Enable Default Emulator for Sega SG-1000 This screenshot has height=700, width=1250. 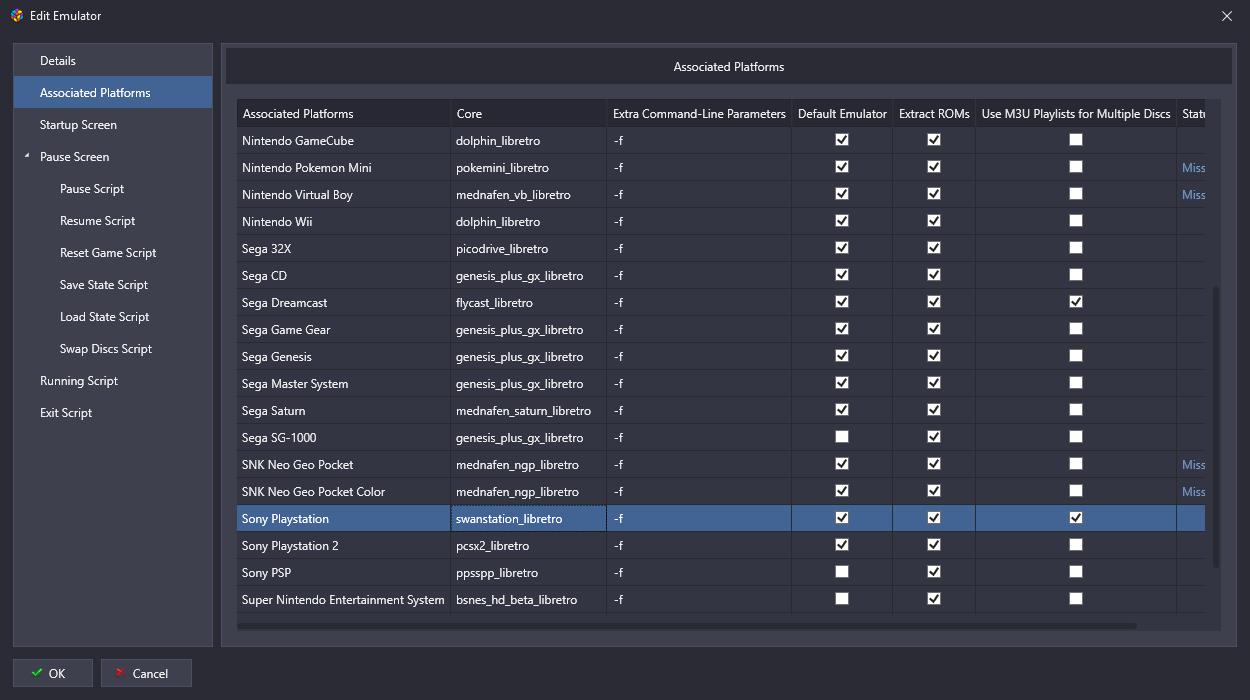click(x=842, y=437)
